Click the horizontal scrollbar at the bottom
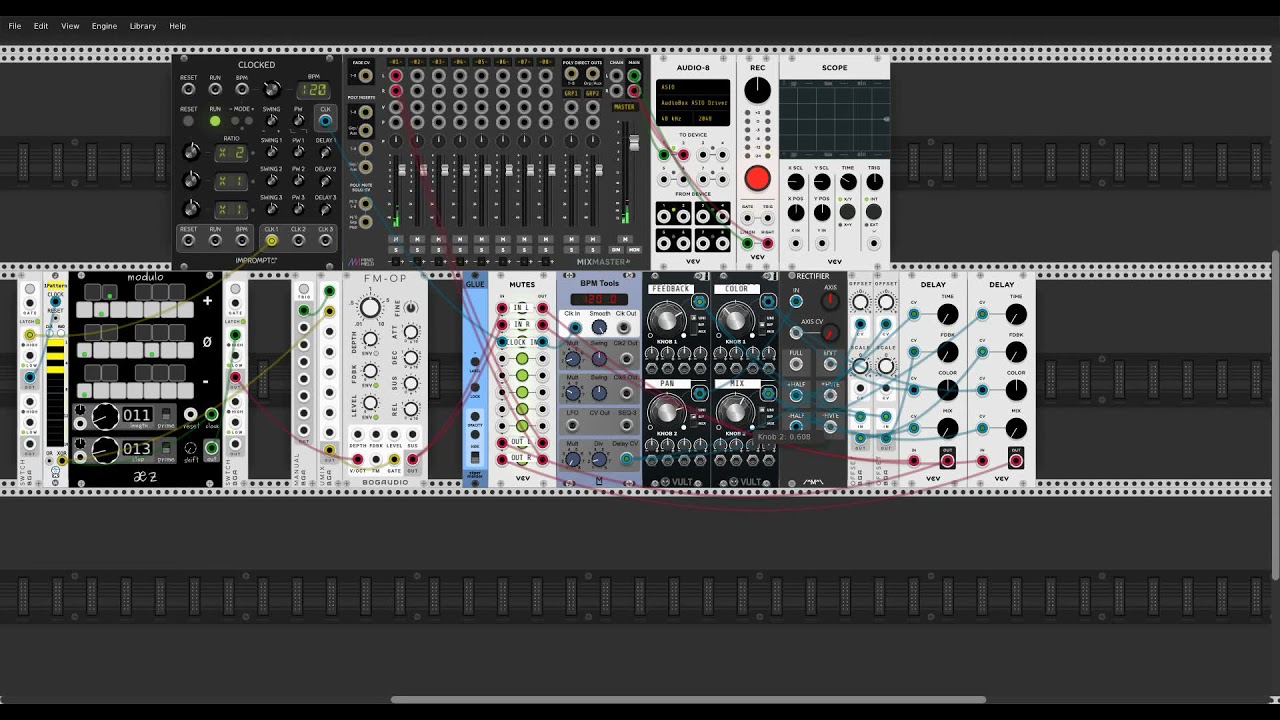Image resolution: width=1280 pixels, height=720 pixels. click(688, 700)
